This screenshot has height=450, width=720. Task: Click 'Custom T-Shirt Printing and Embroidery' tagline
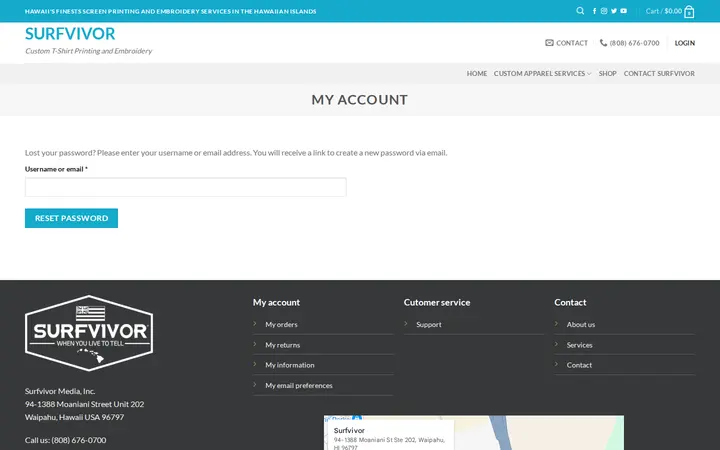tap(89, 51)
